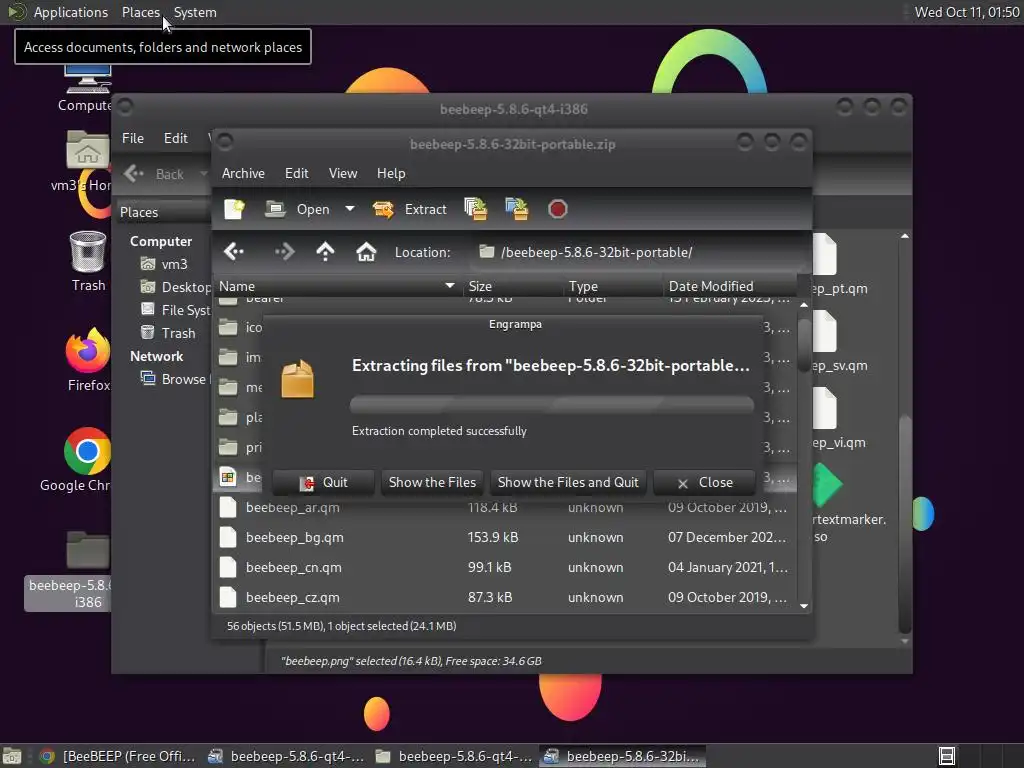Image resolution: width=1024 pixels, height=768 pixels.
Task: Click folder icon of 'pla' row
Action: point(228,417)
